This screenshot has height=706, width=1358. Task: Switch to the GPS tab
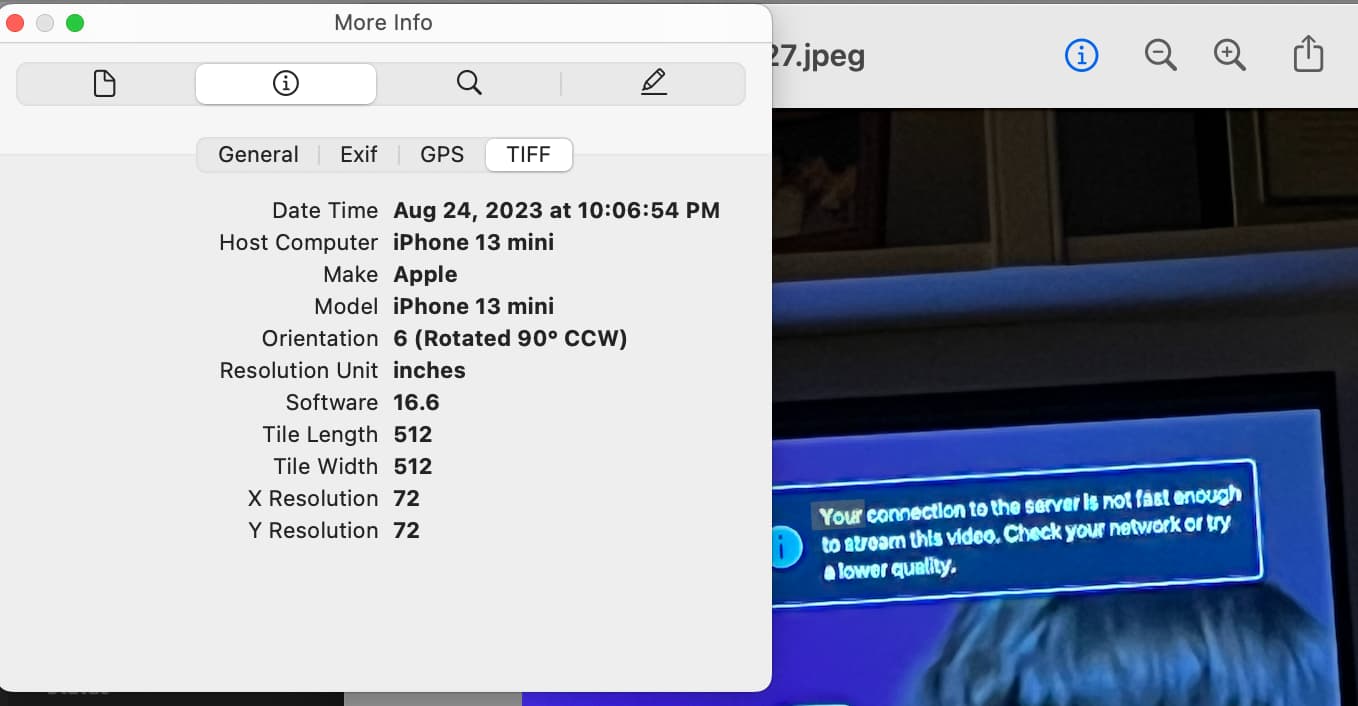click(x=442, y=154)
